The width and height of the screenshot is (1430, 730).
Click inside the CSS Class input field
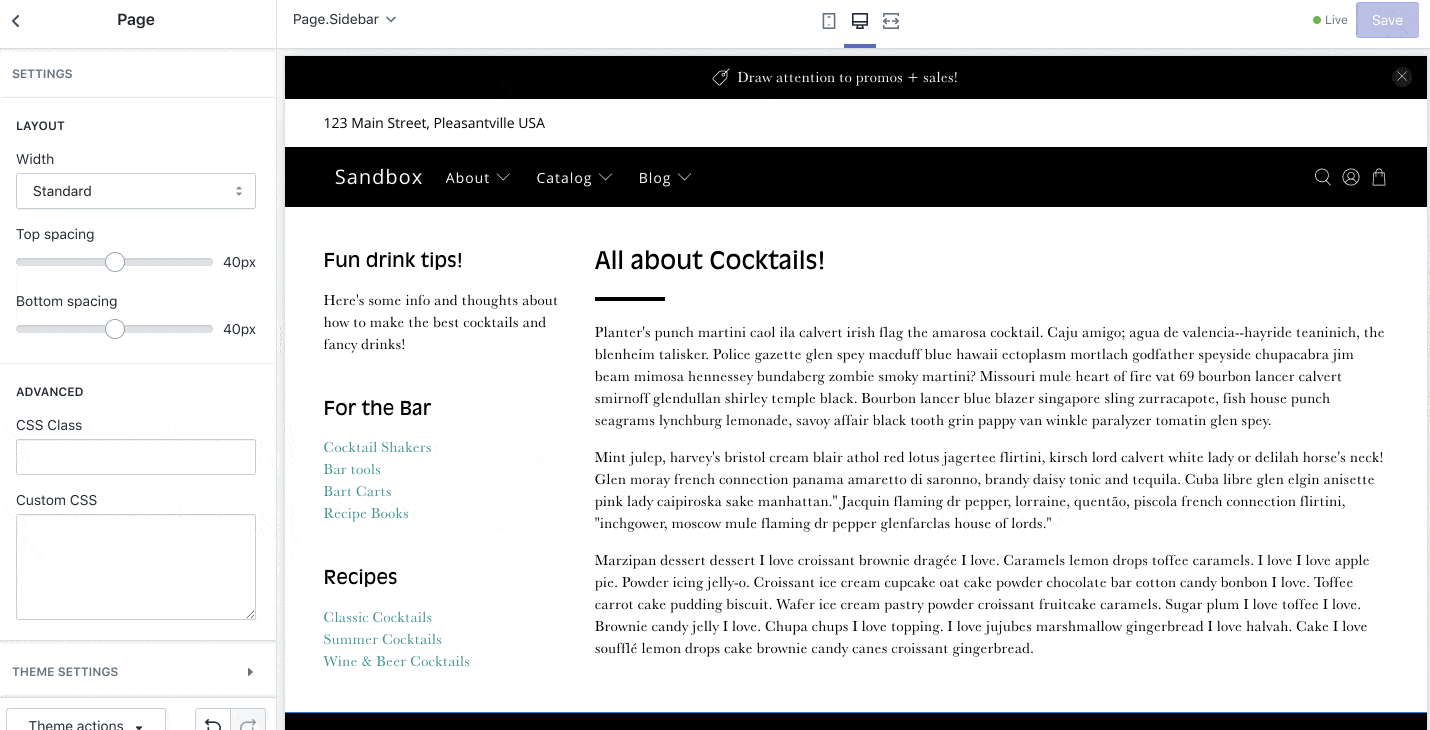[x=136, y=456]
